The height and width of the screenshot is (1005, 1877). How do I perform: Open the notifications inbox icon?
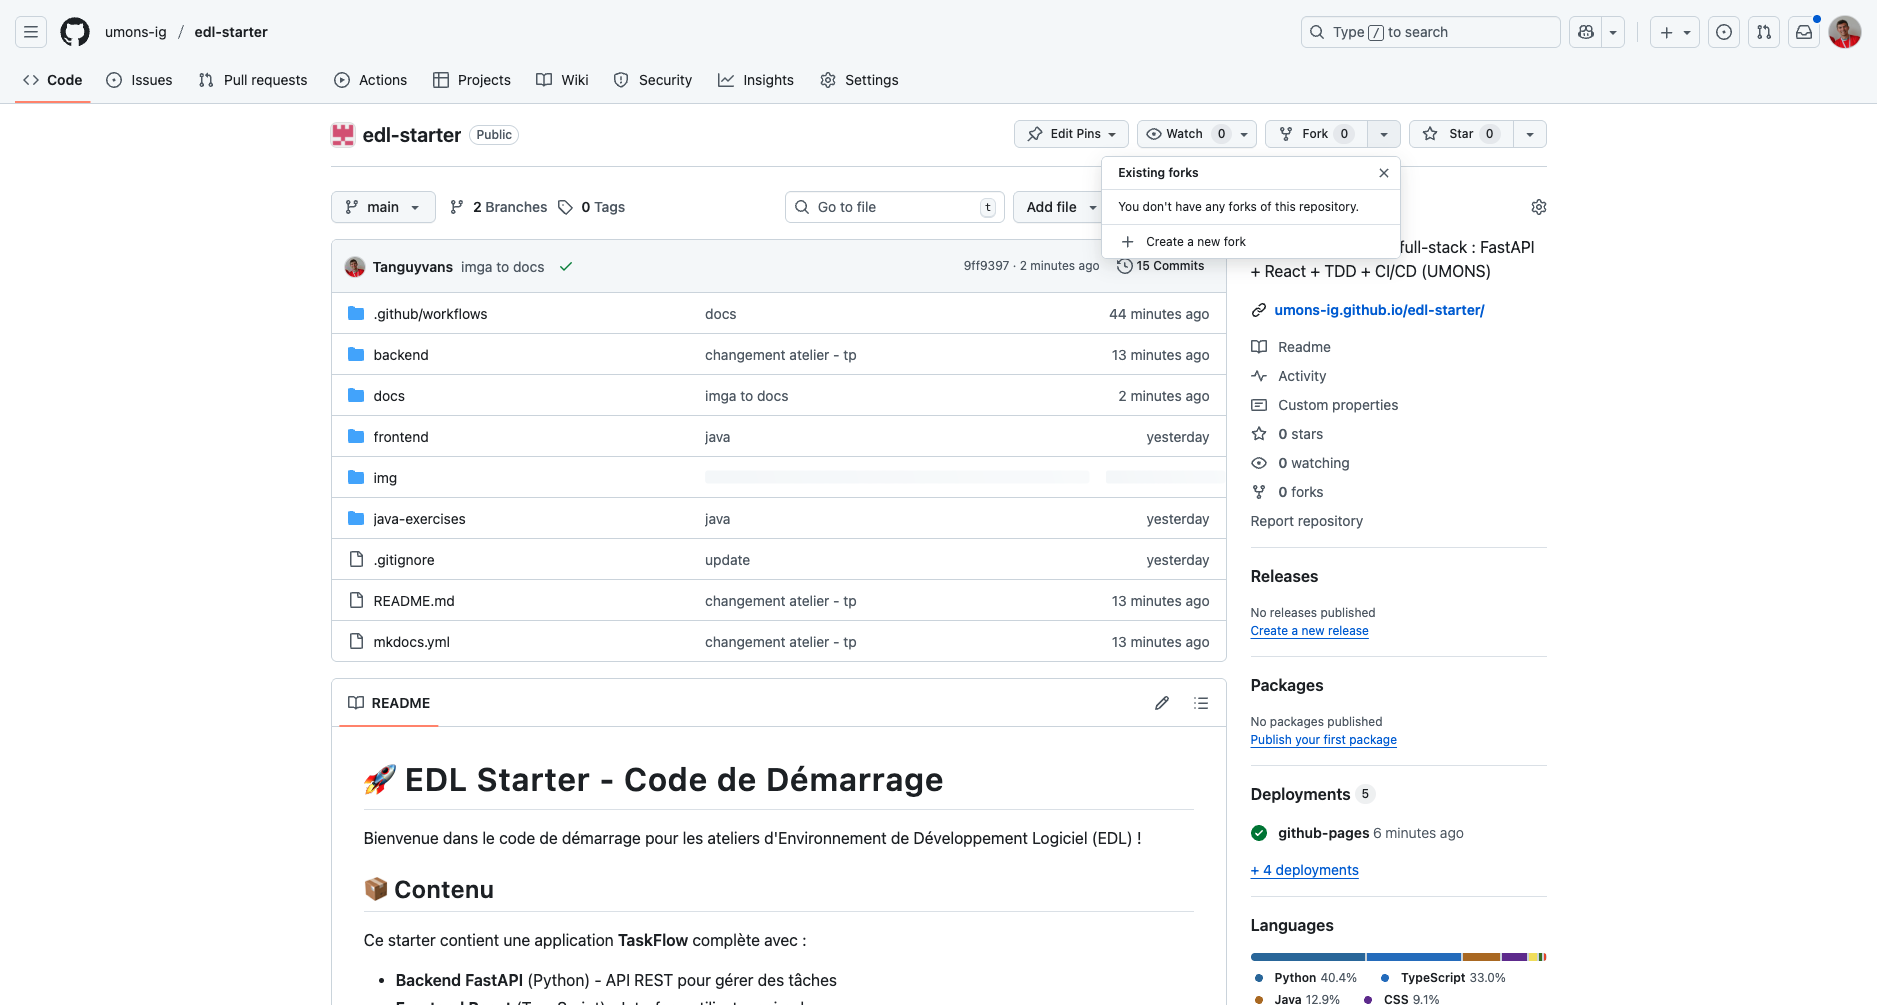pyautogui.click(x=1804, y=32)
